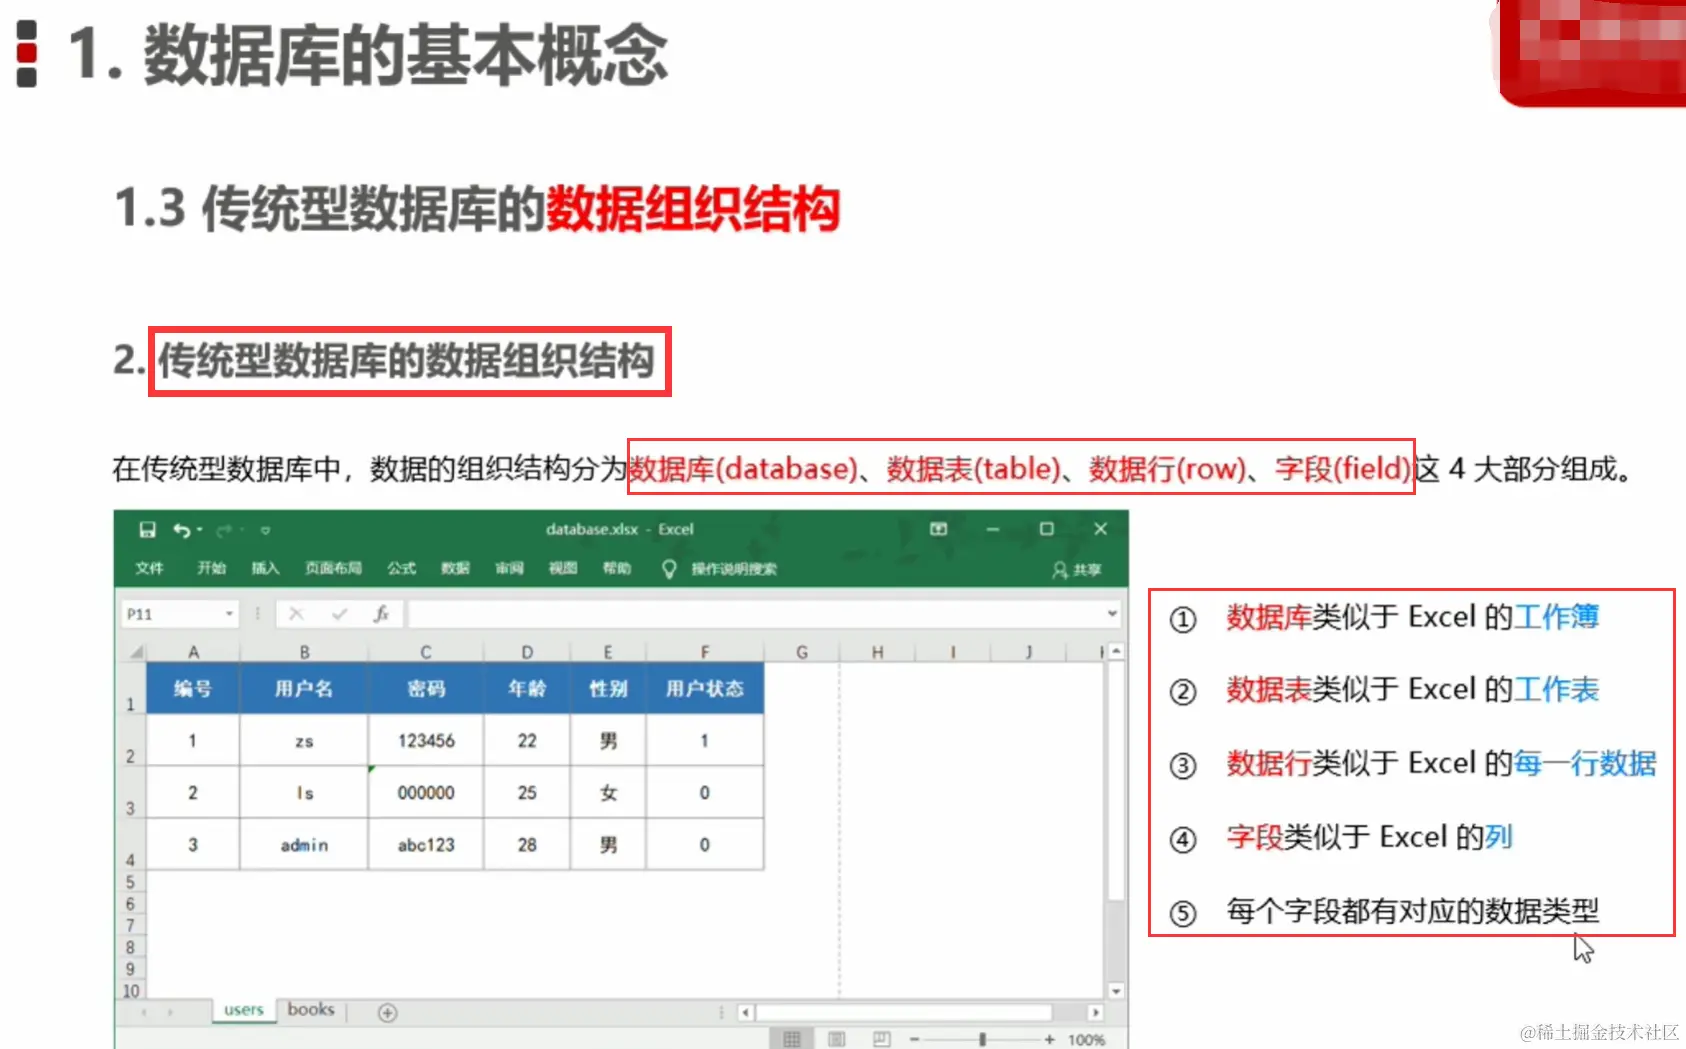
Task: Click next sheet navigation arrow
Action: pos(170,1012)
